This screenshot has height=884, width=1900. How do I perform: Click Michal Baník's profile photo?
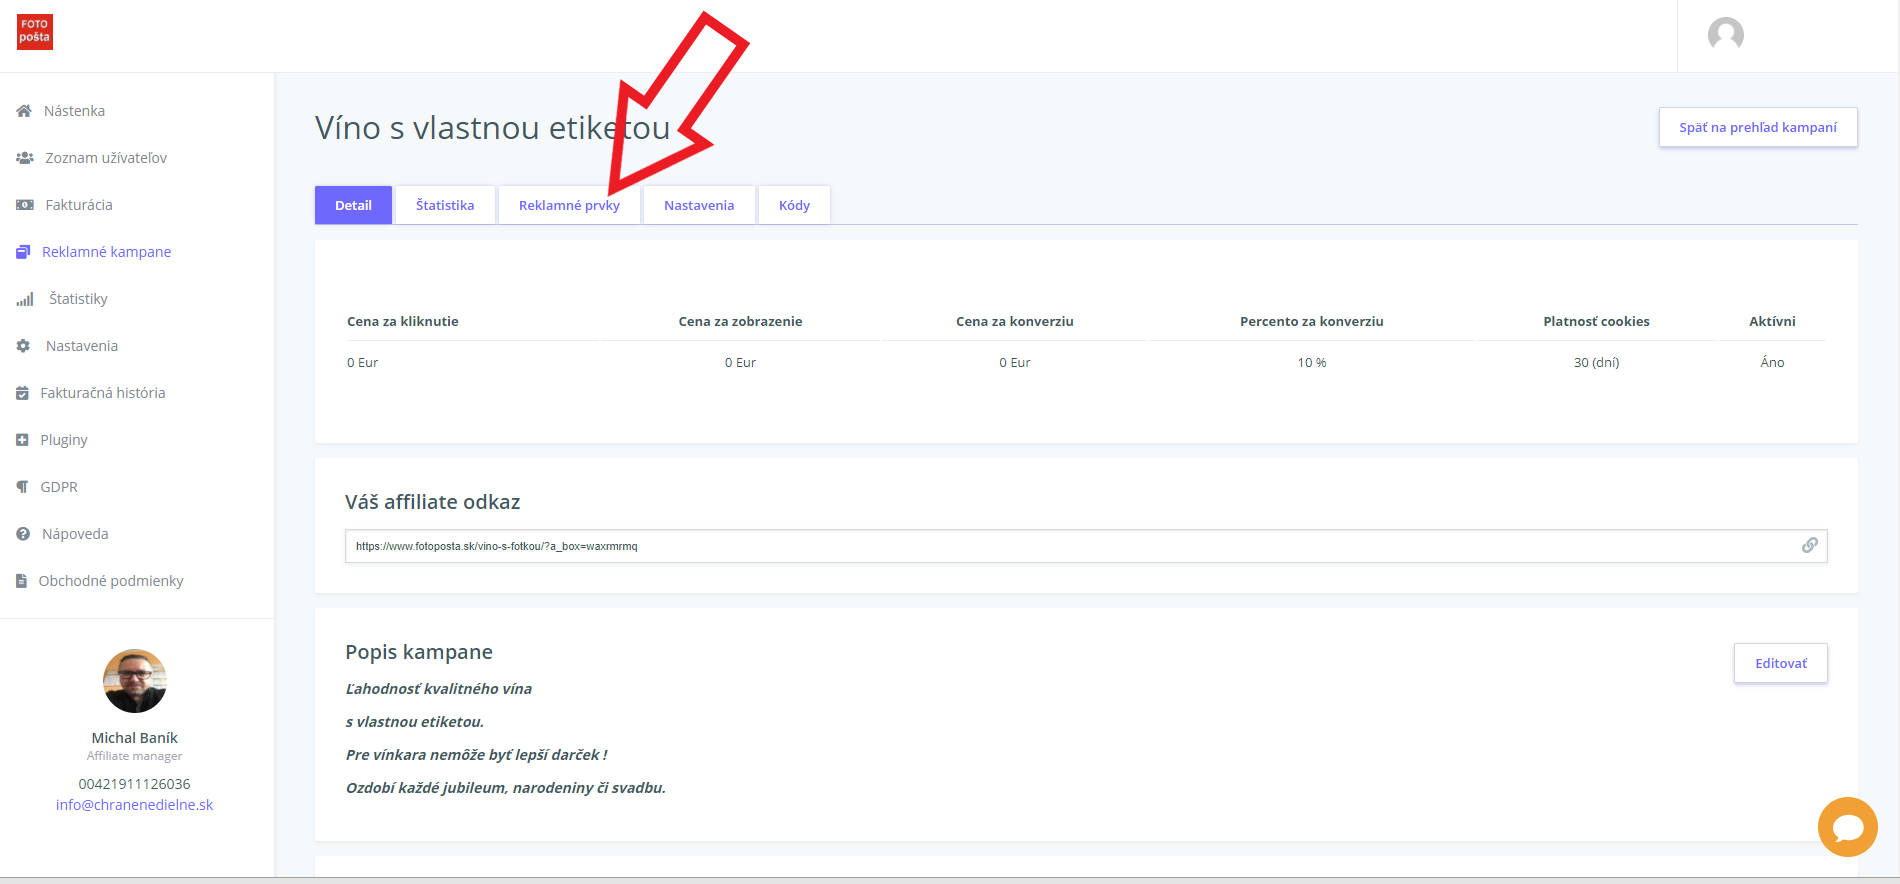[135, 681]
